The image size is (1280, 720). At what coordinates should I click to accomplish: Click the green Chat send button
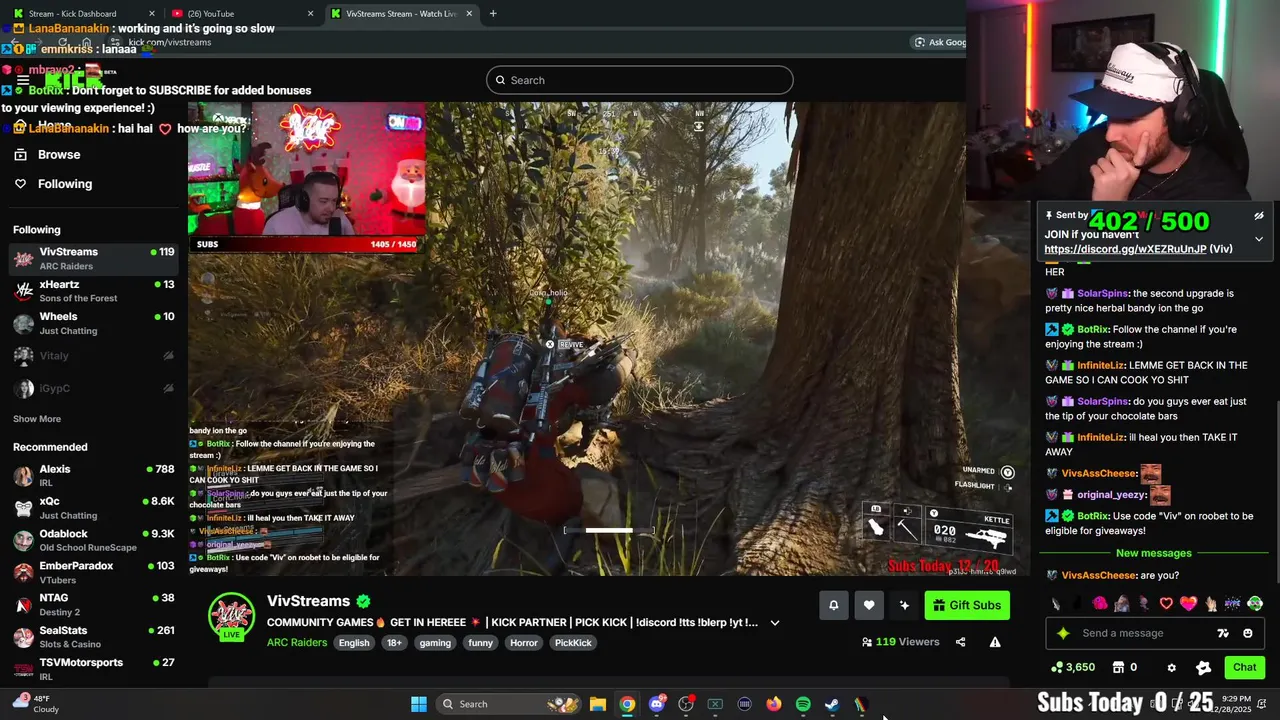(1244, 667)
